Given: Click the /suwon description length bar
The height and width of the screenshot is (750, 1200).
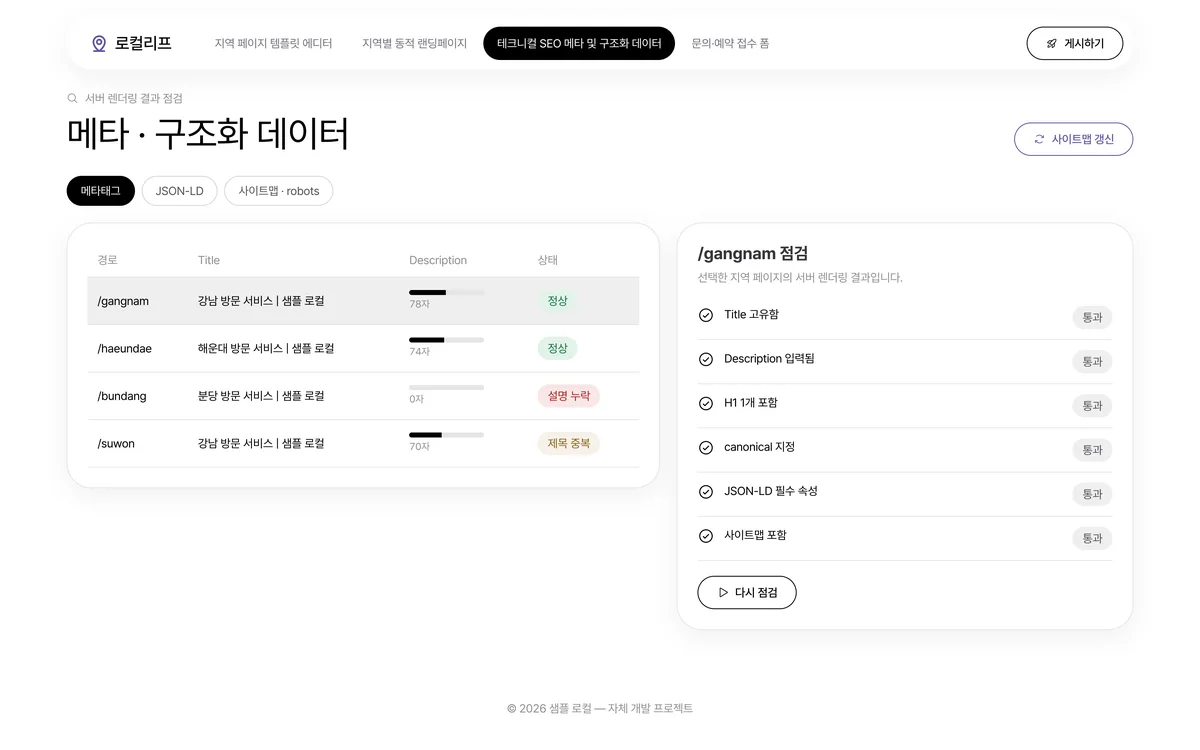Looking at the screenshot, I should [x=446, y=435].
